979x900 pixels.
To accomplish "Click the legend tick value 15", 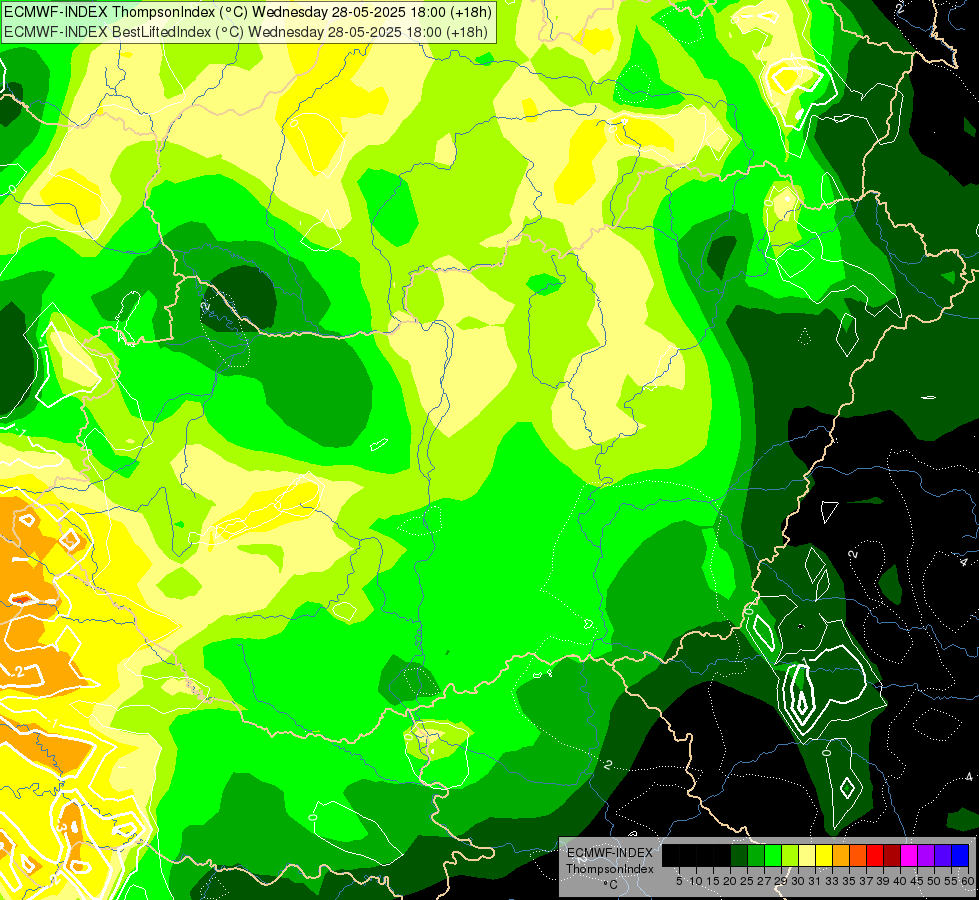I will pos(713,881).
